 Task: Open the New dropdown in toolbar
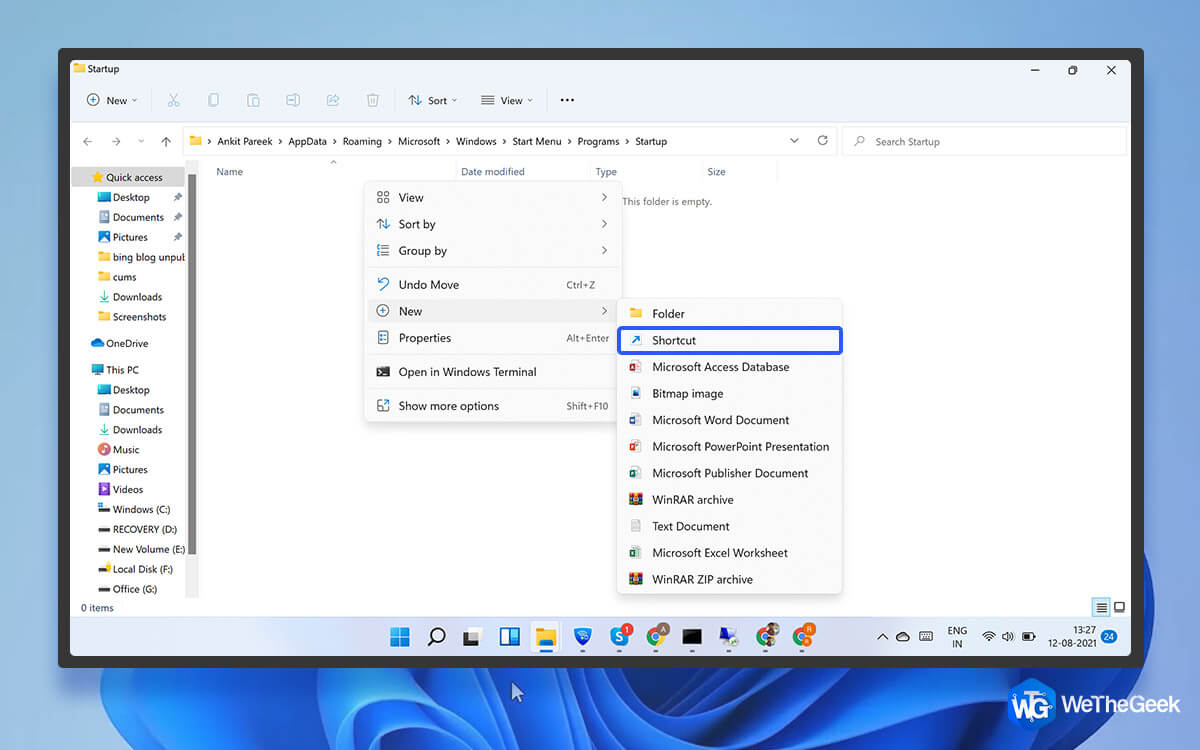coord(112,100)
